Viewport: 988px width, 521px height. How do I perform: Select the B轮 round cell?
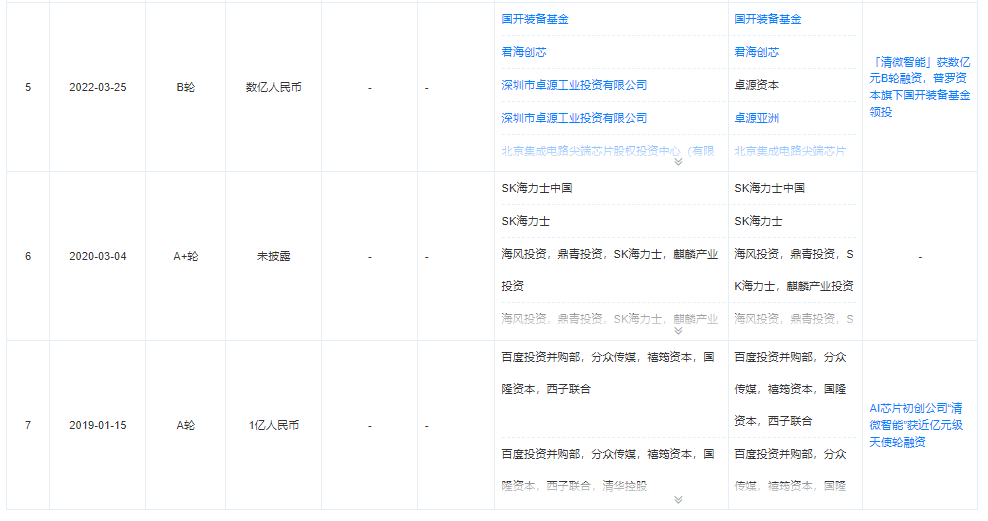pos(185,88)
